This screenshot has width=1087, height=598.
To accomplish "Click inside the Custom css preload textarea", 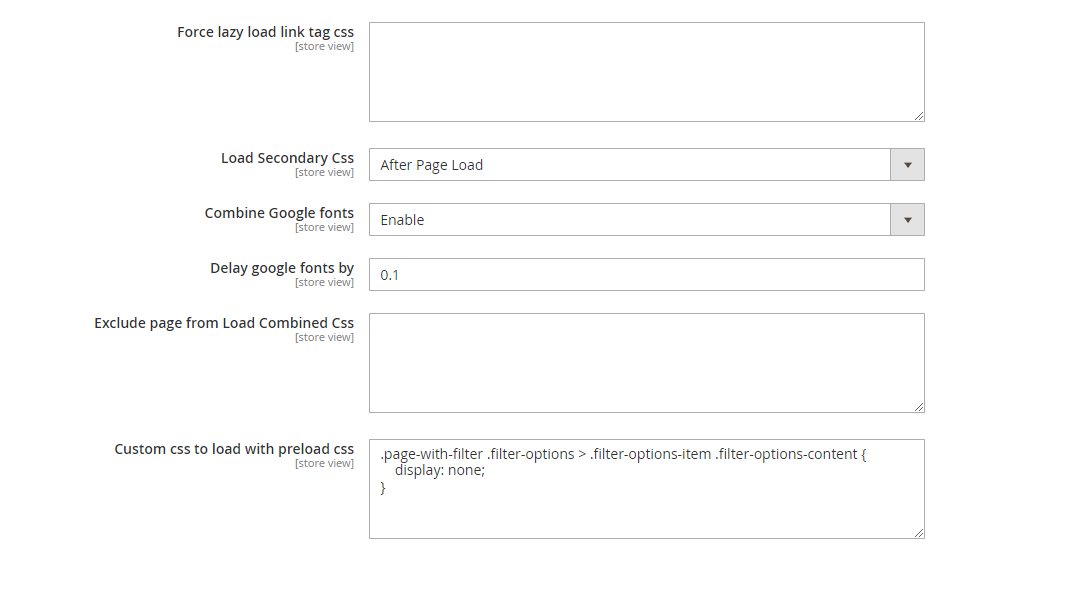I will coord(646,512).
